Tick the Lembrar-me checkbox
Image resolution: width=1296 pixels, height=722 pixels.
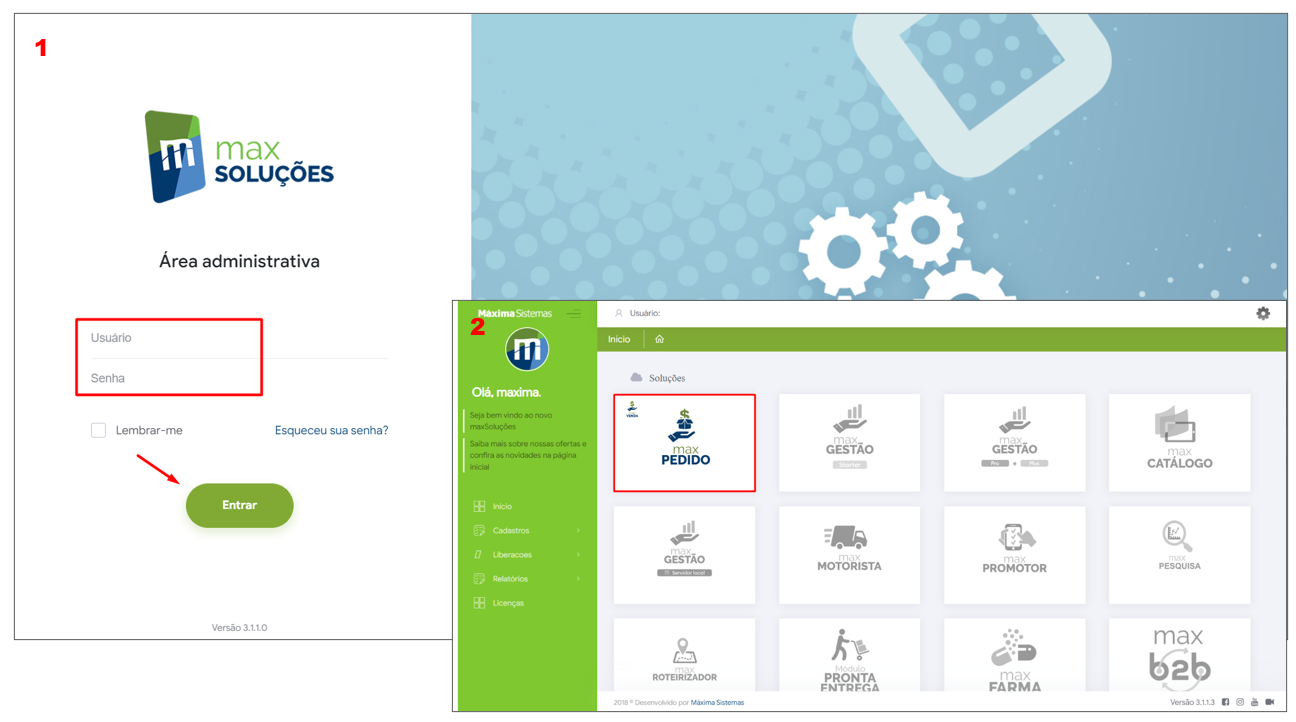98,430
